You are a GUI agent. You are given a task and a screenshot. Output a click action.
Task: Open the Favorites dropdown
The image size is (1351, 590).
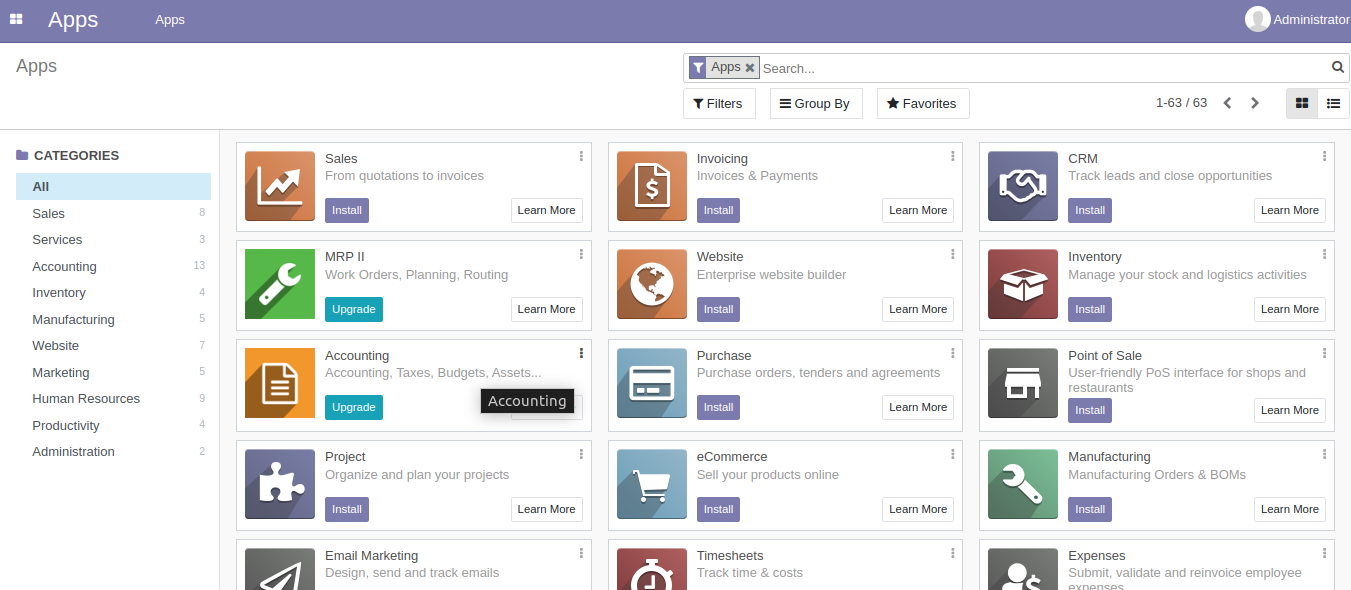[x=922, y=103]
